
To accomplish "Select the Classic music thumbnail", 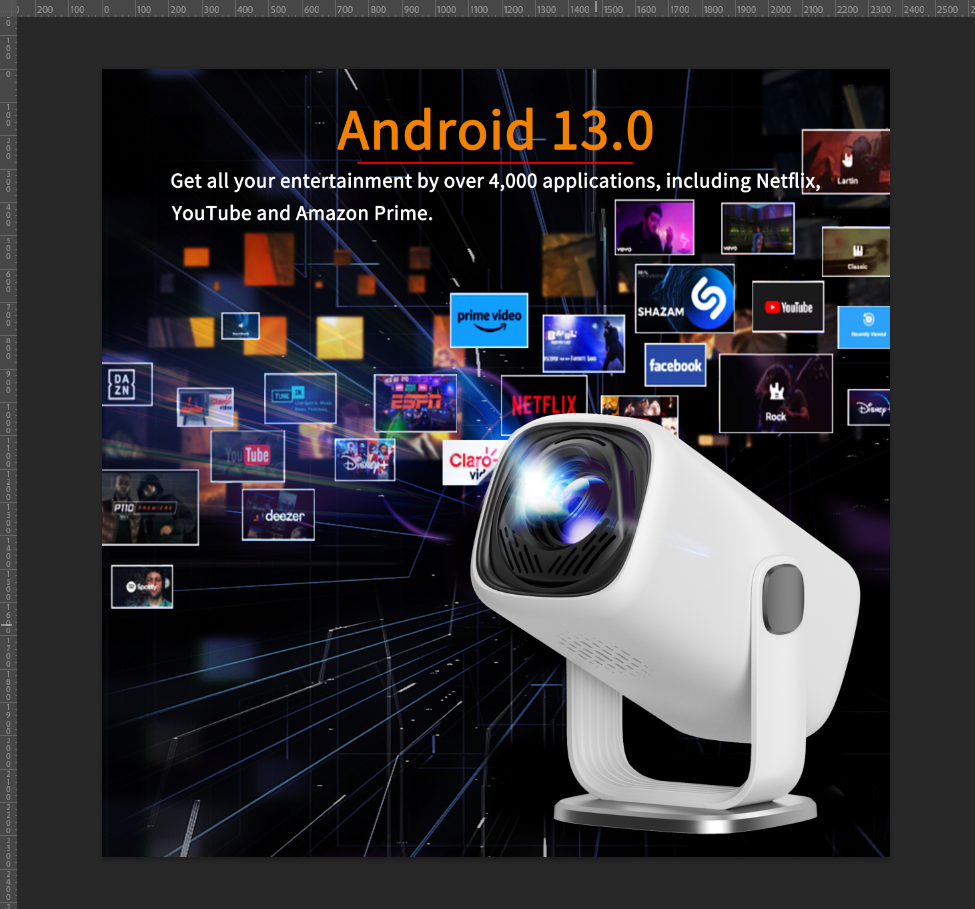I will [x=856, y=251].
